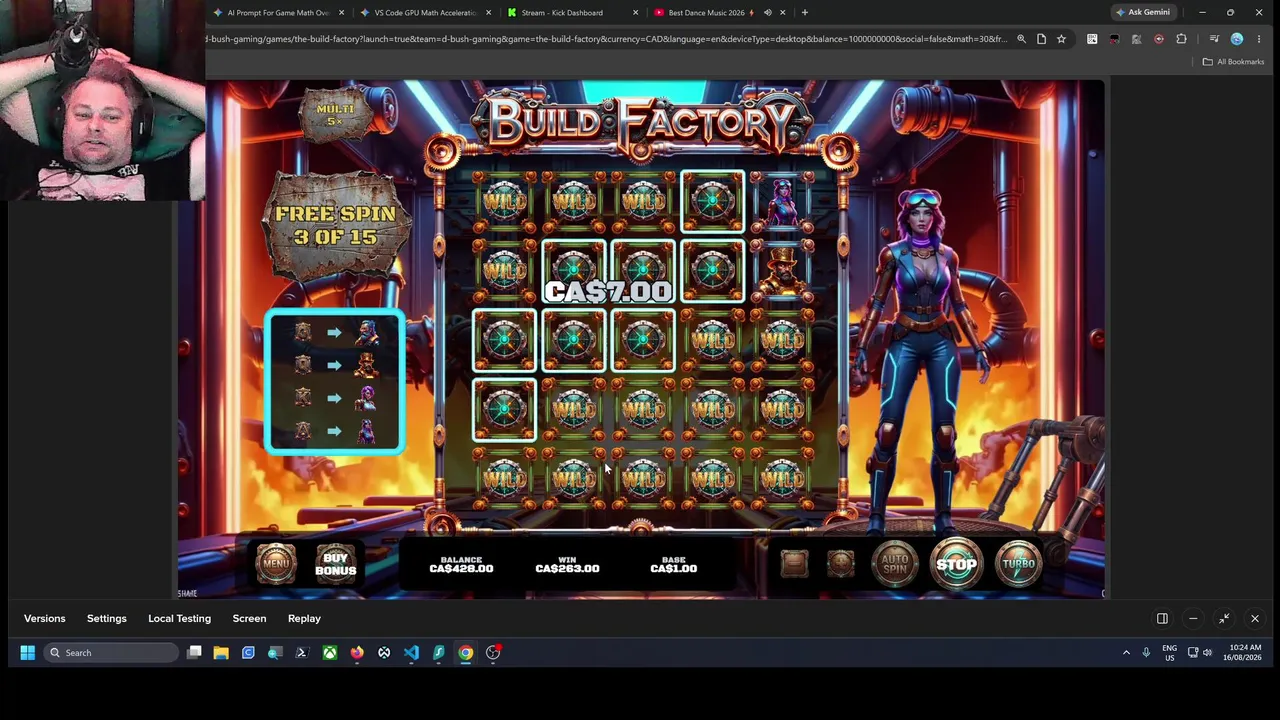The image size is (1280, 720).
Task: Open the Windows Start menu
Action: pos(27,653)
